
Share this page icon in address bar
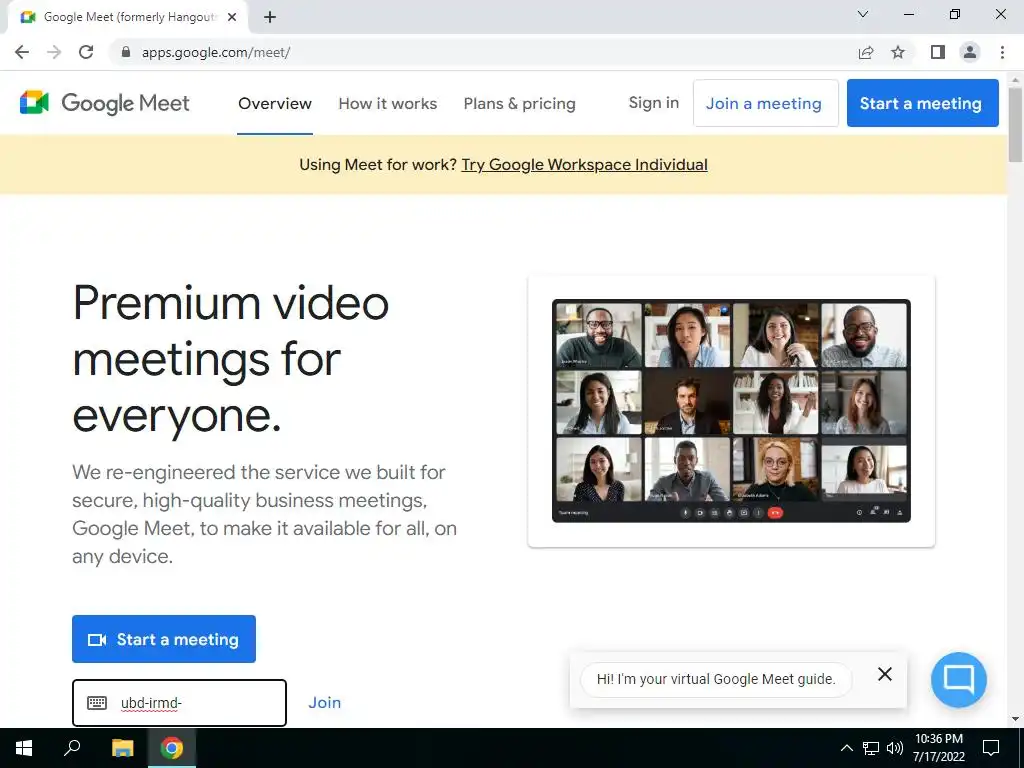866,52
